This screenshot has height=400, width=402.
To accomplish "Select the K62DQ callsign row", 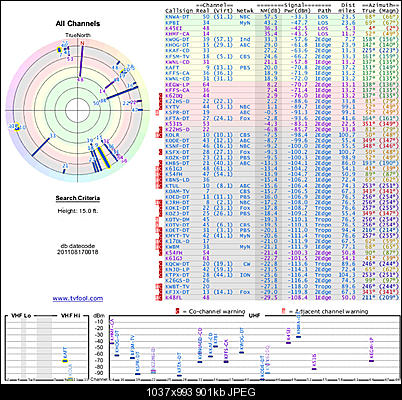I will point(282,96).
